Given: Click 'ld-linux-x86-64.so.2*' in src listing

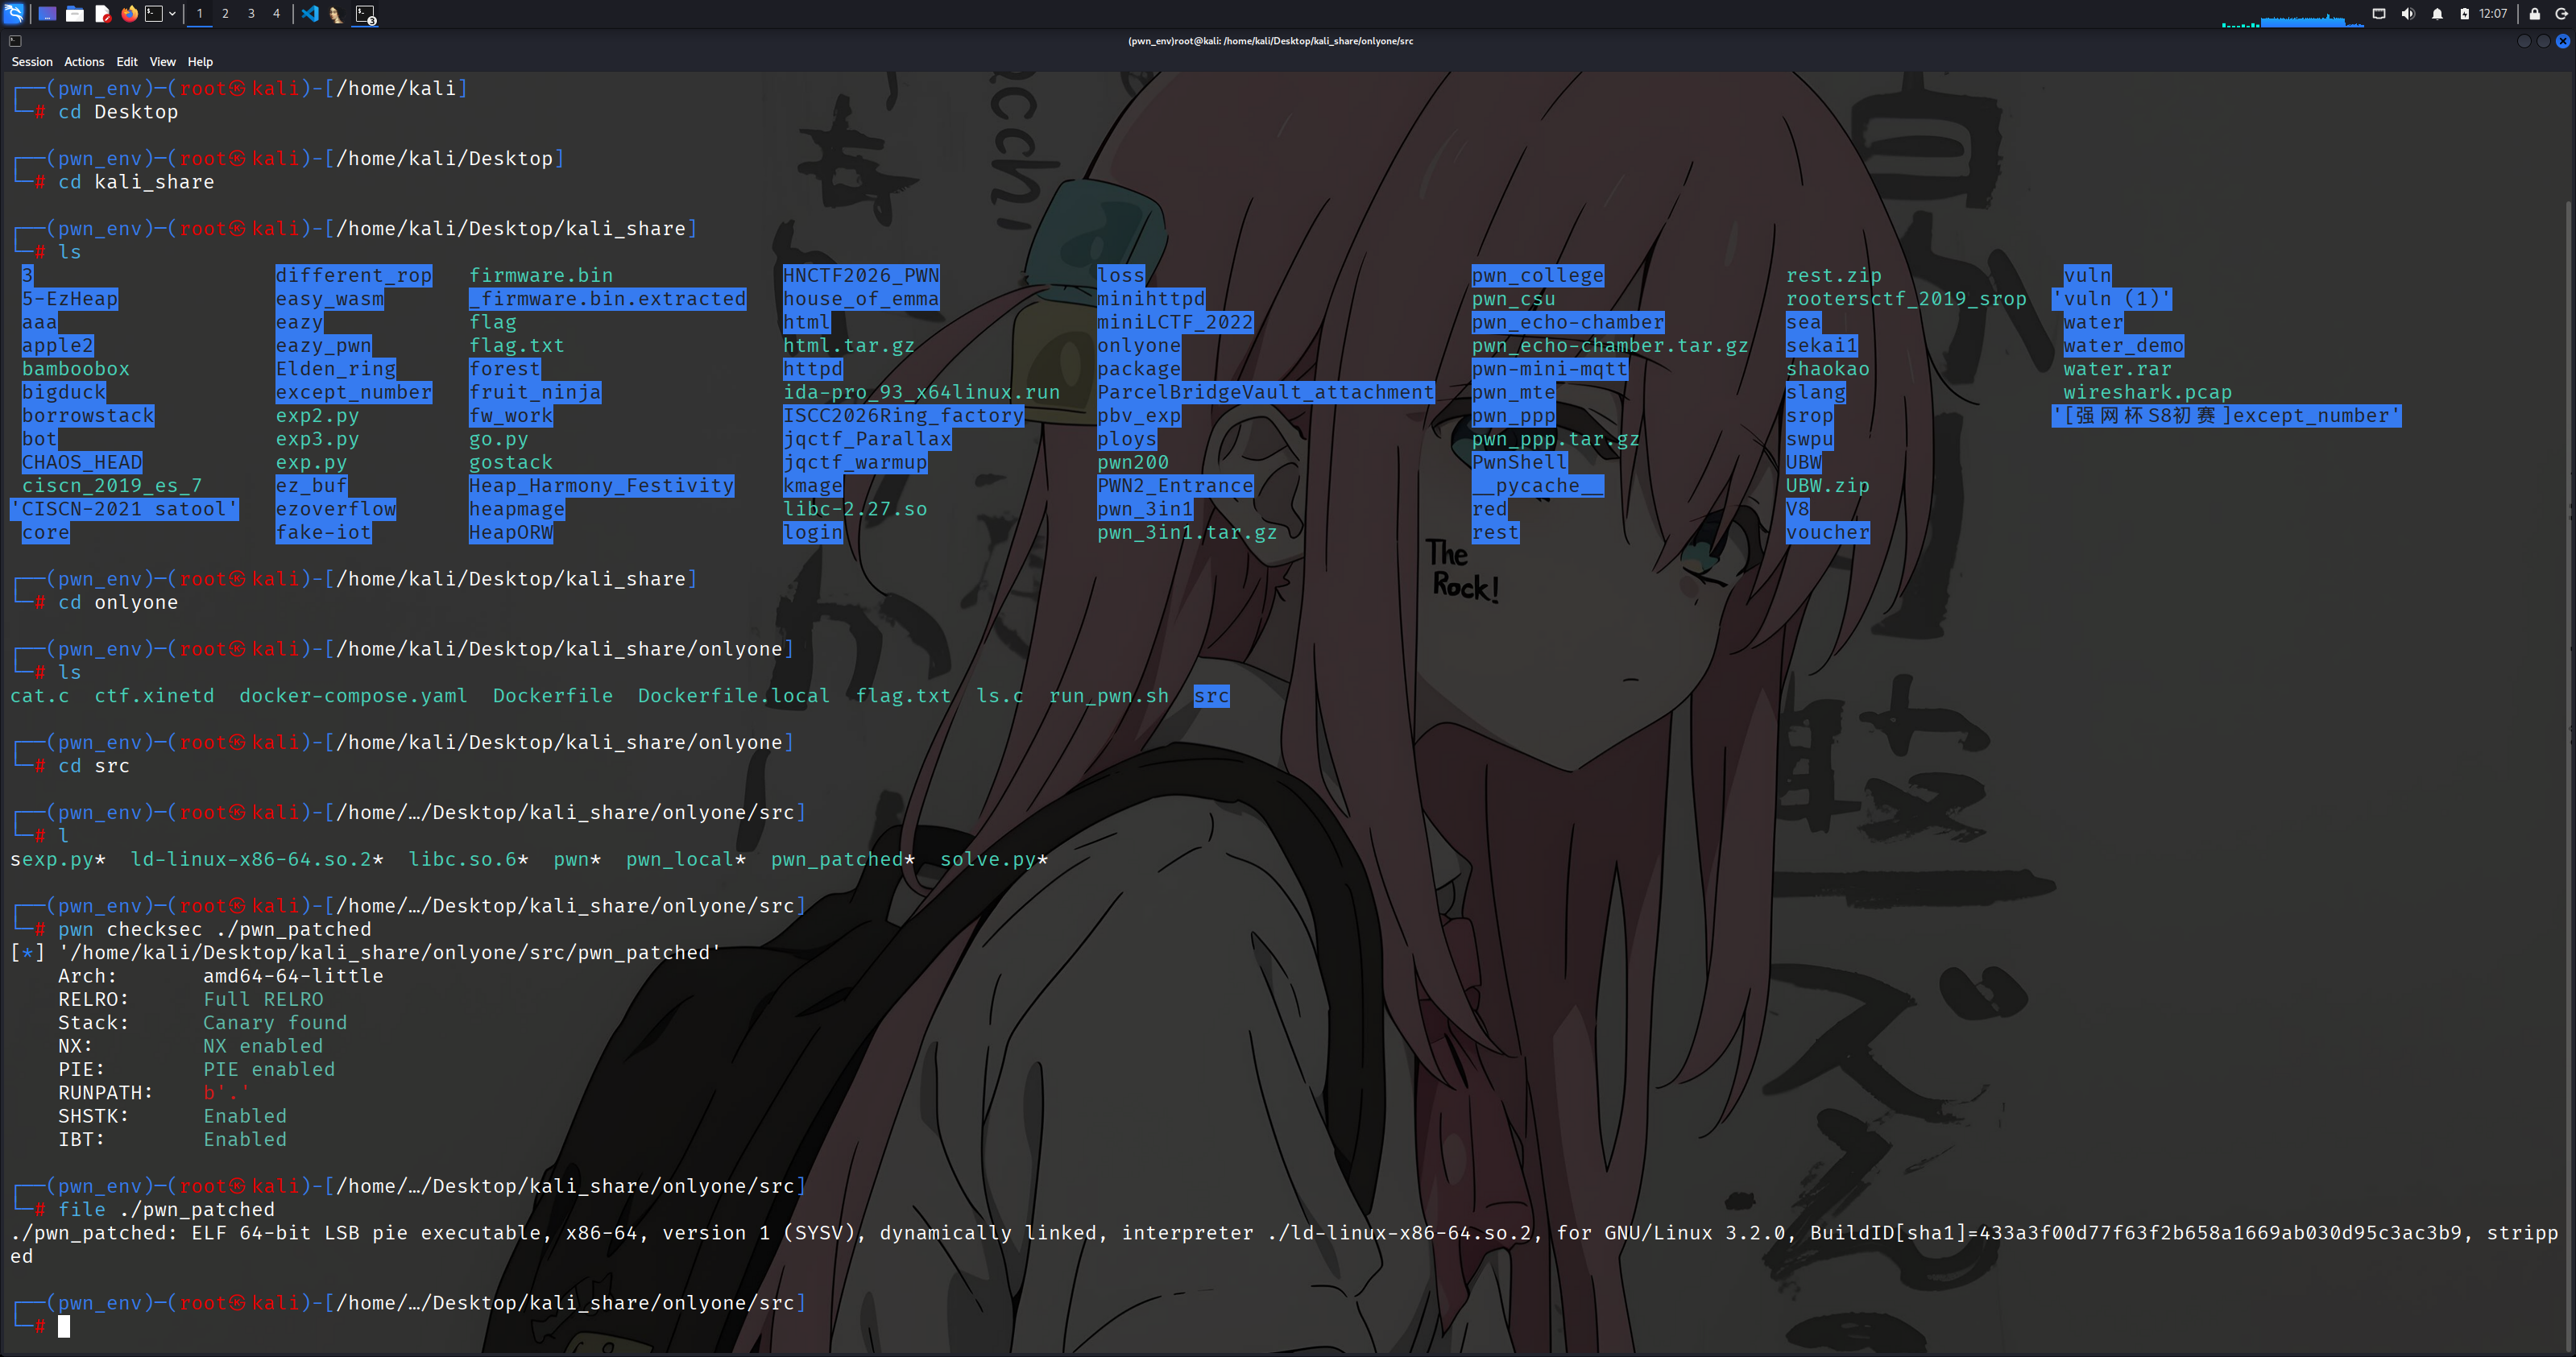Looking at the screenshot, I should (257, 859).
